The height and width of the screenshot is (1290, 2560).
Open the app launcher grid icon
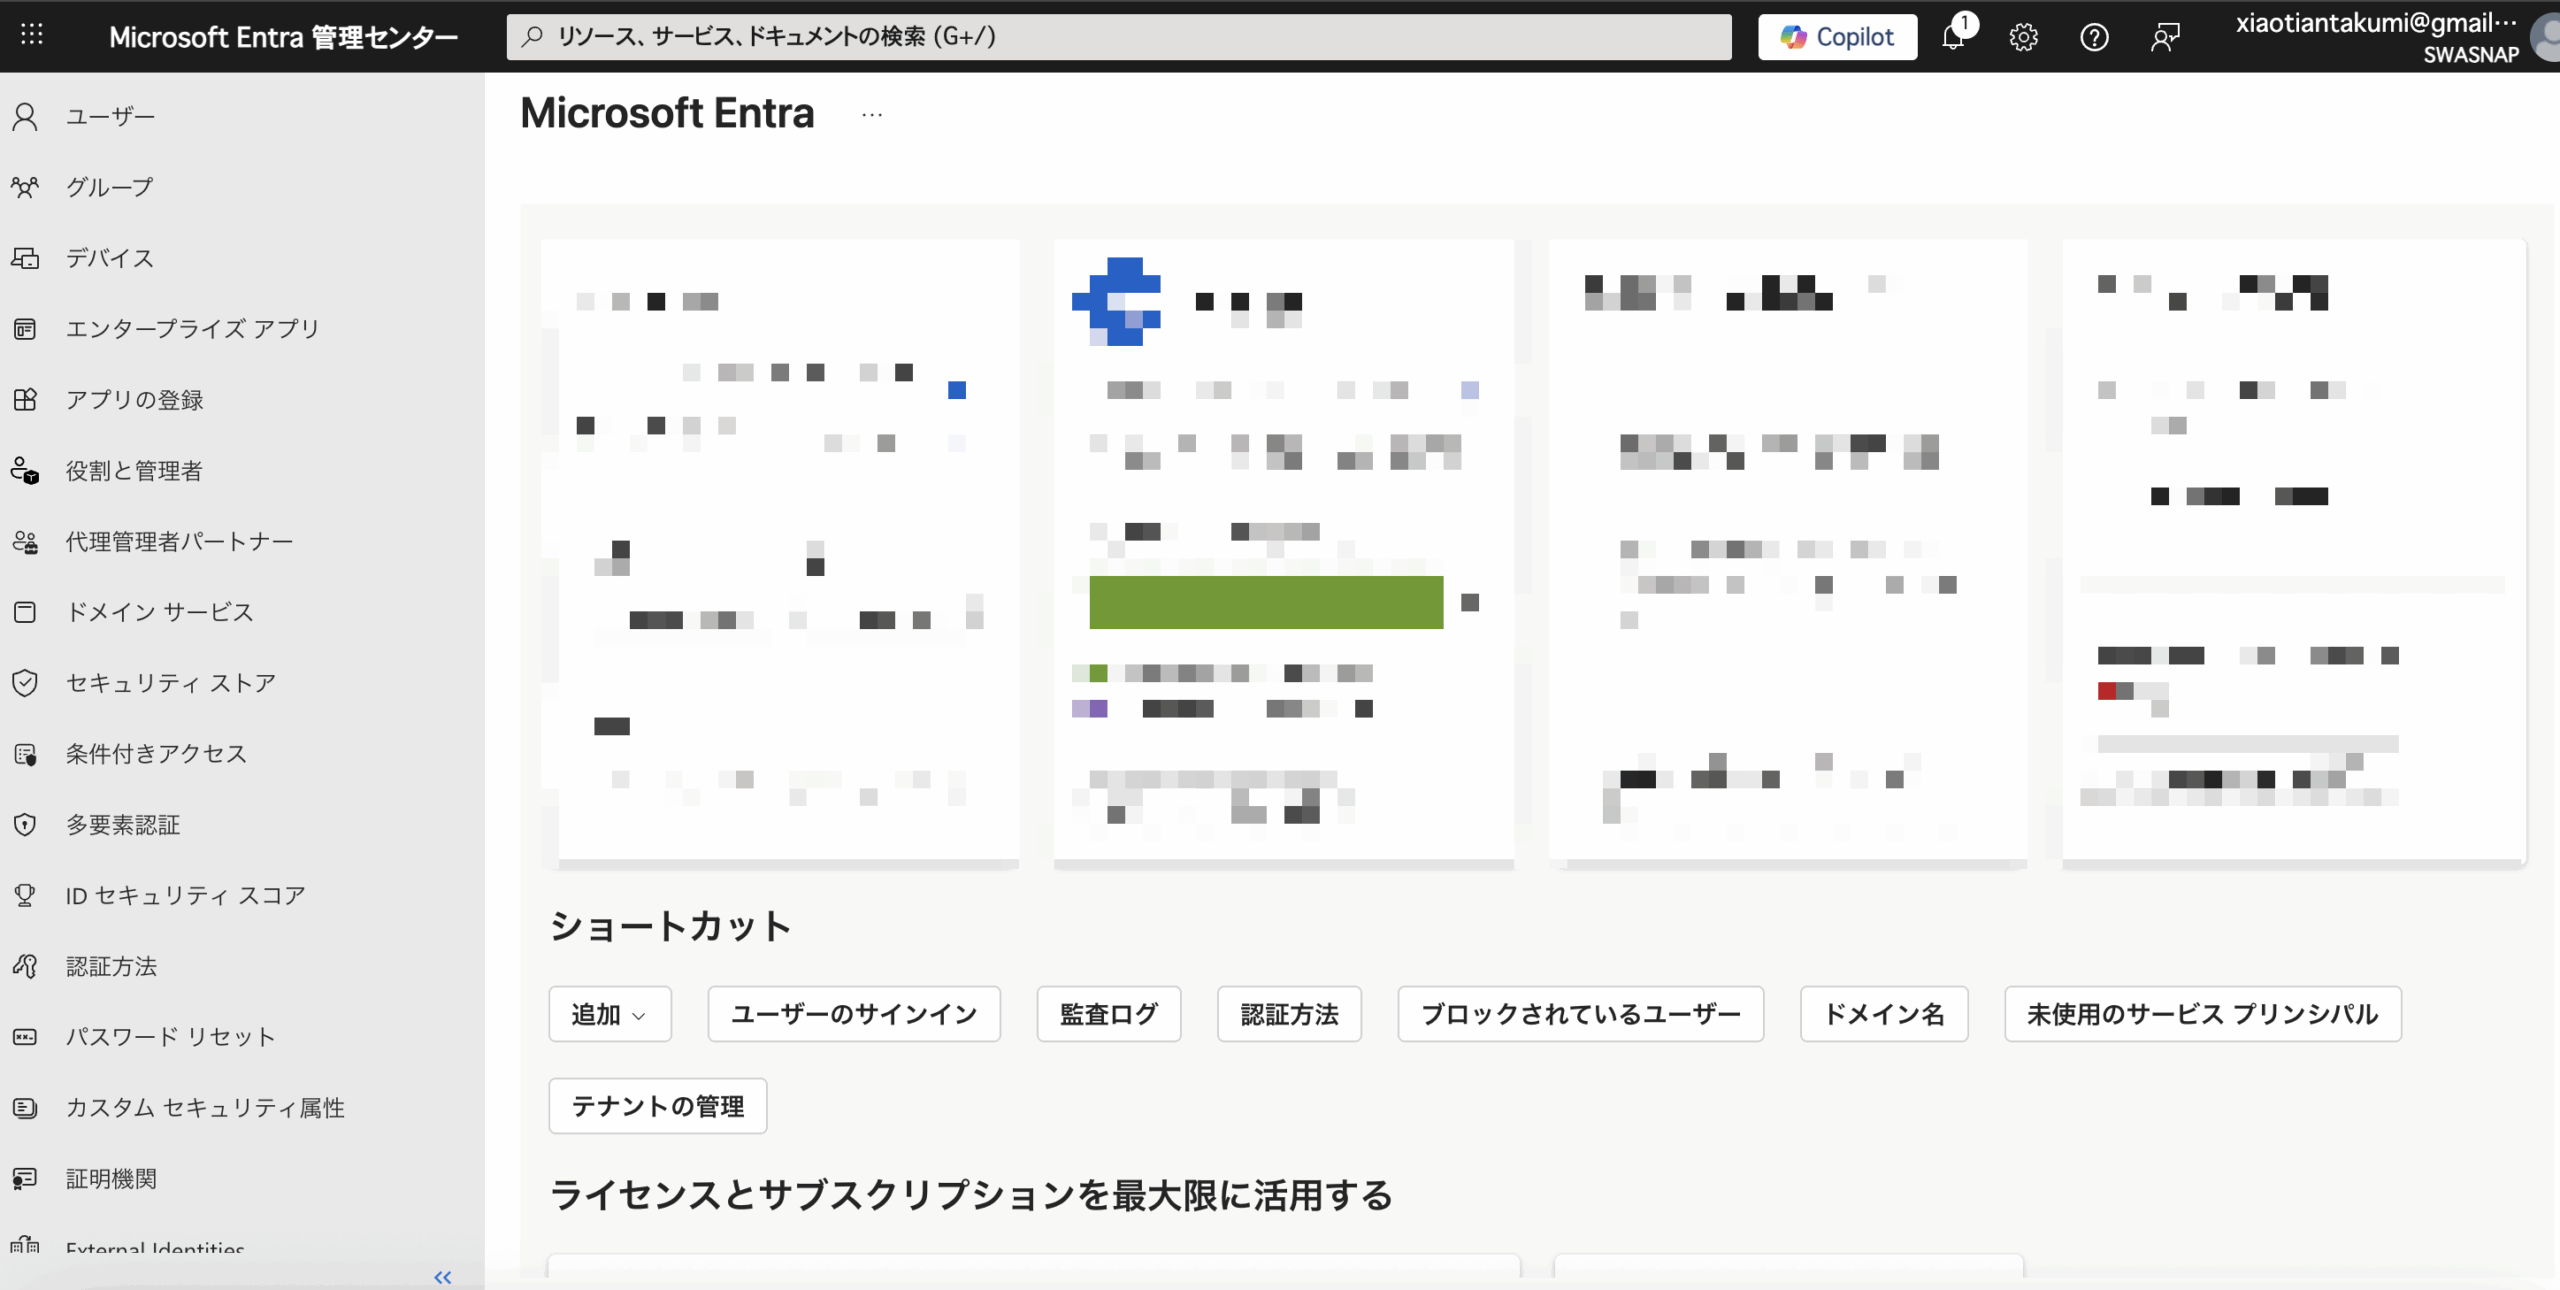(32, 35)
